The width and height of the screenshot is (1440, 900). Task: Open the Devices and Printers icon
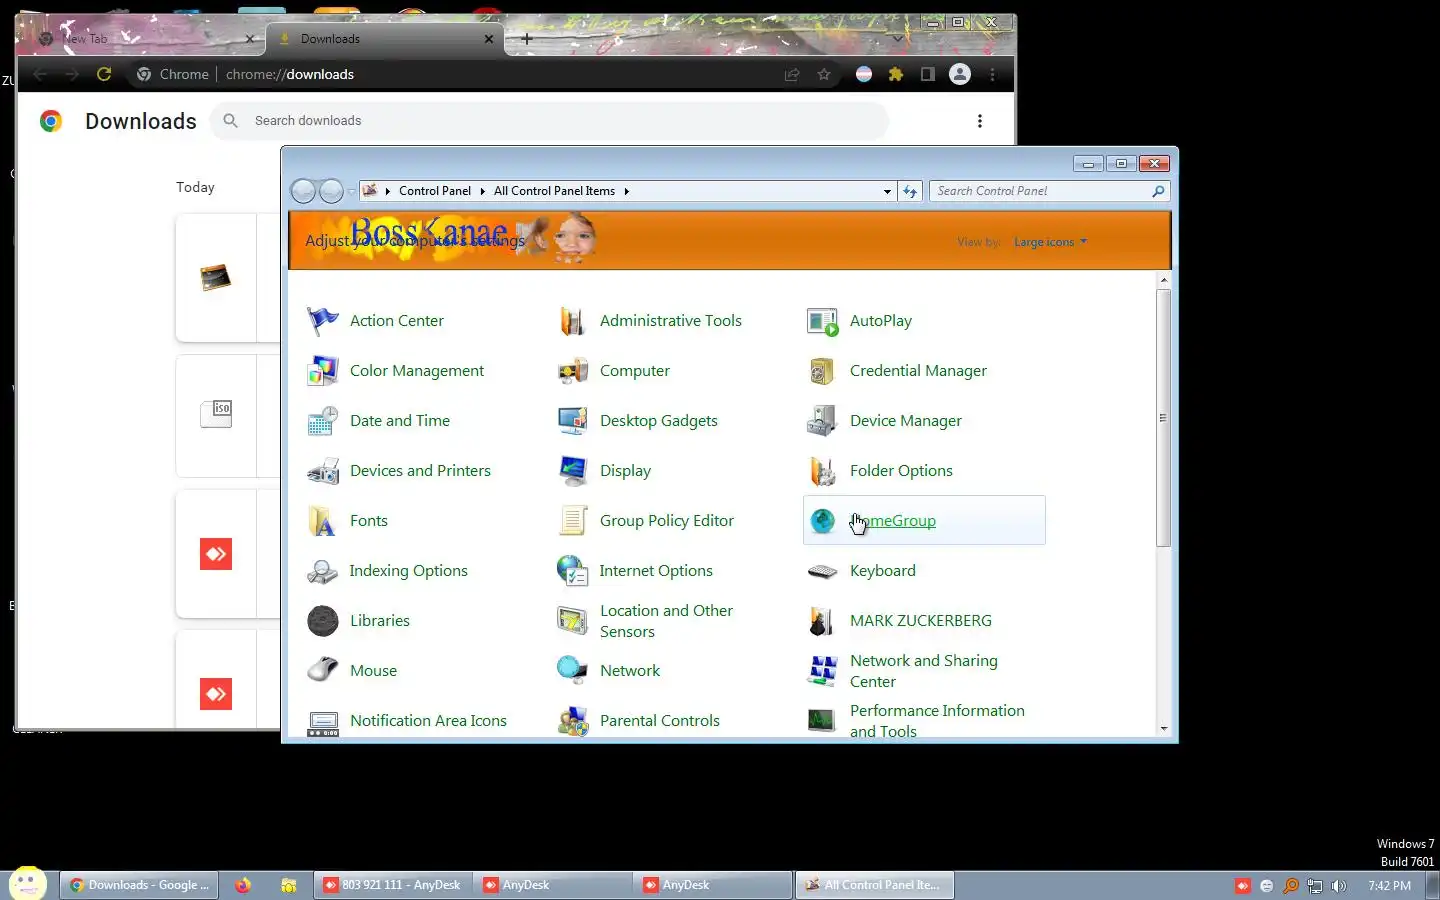pyautogui.click(x=322, y=471)
